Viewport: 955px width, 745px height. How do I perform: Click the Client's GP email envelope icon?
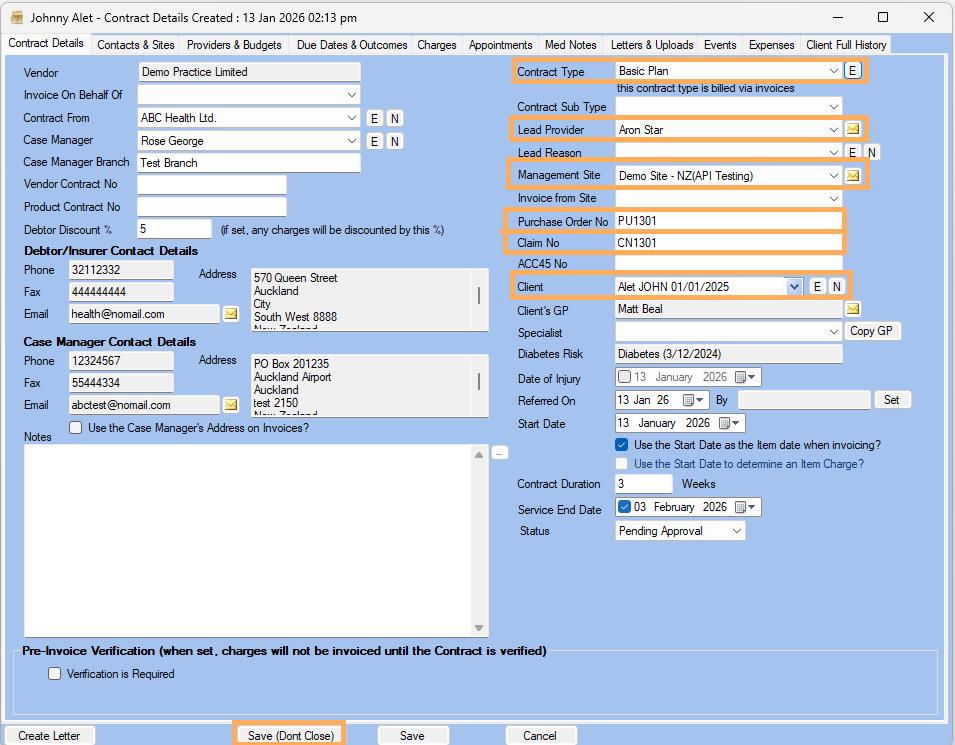853,308
